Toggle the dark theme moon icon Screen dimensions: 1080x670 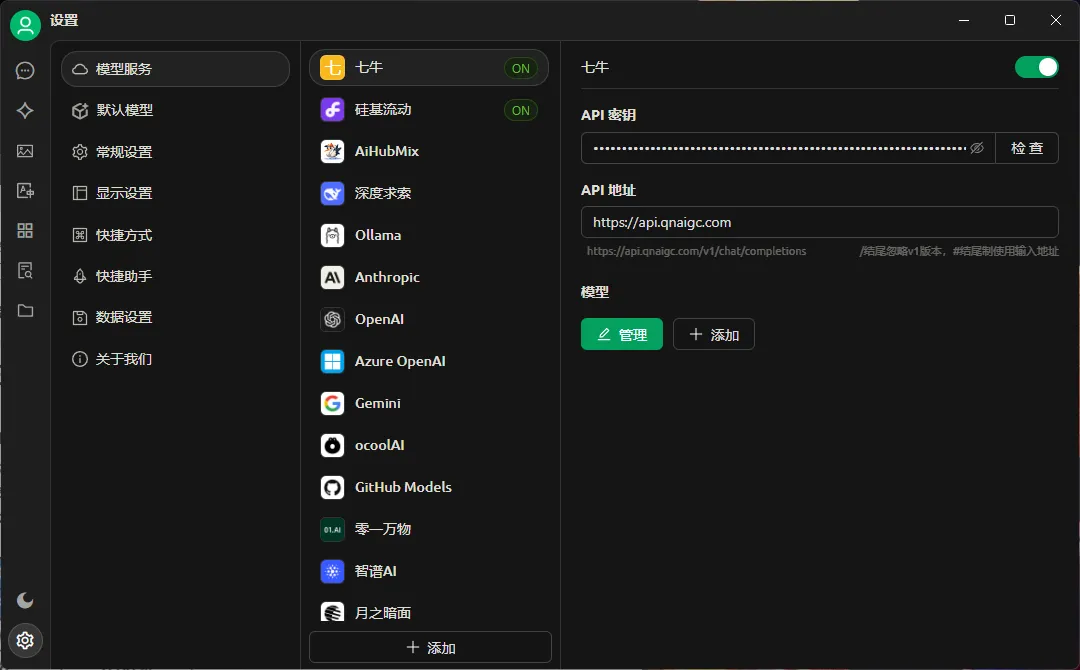(x=25, y=600)
